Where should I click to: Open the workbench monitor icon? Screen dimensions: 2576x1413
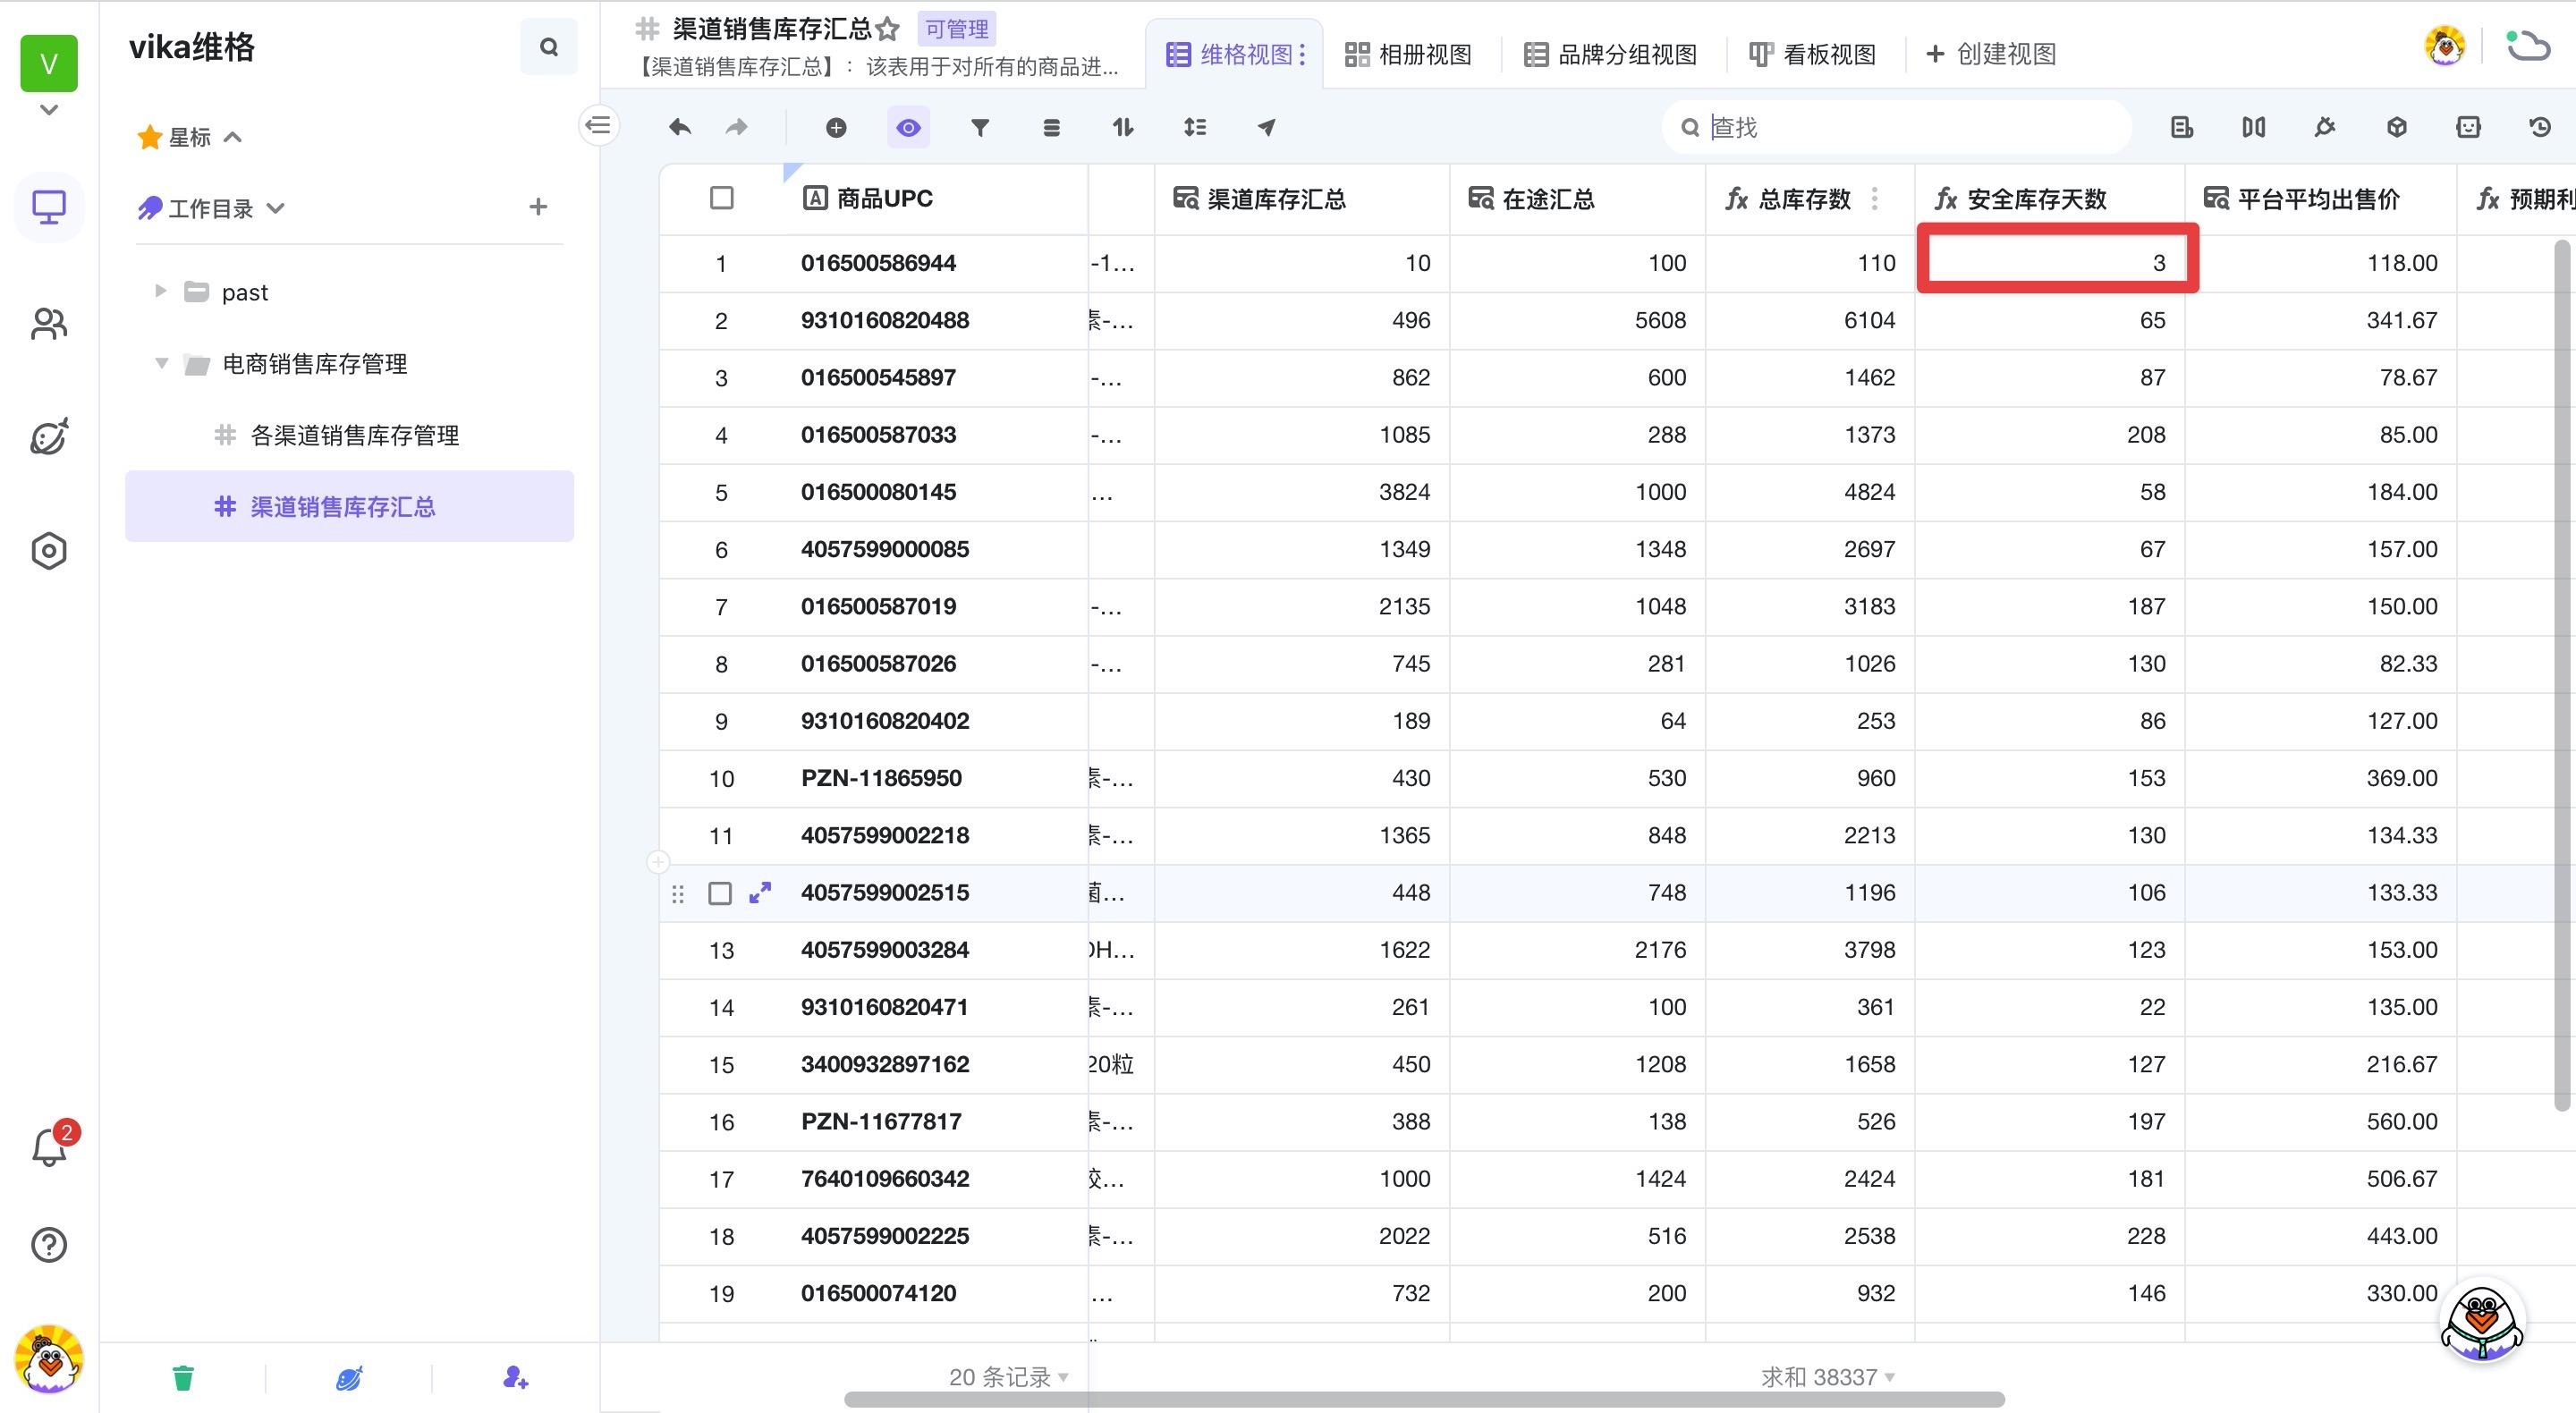coord(49,208)
